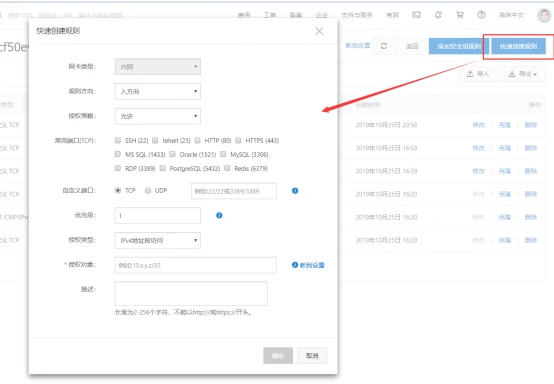This screenshot has width=554, height=384.
Task: Check the HTTPS (443) port checkbox
Action: 238,140
